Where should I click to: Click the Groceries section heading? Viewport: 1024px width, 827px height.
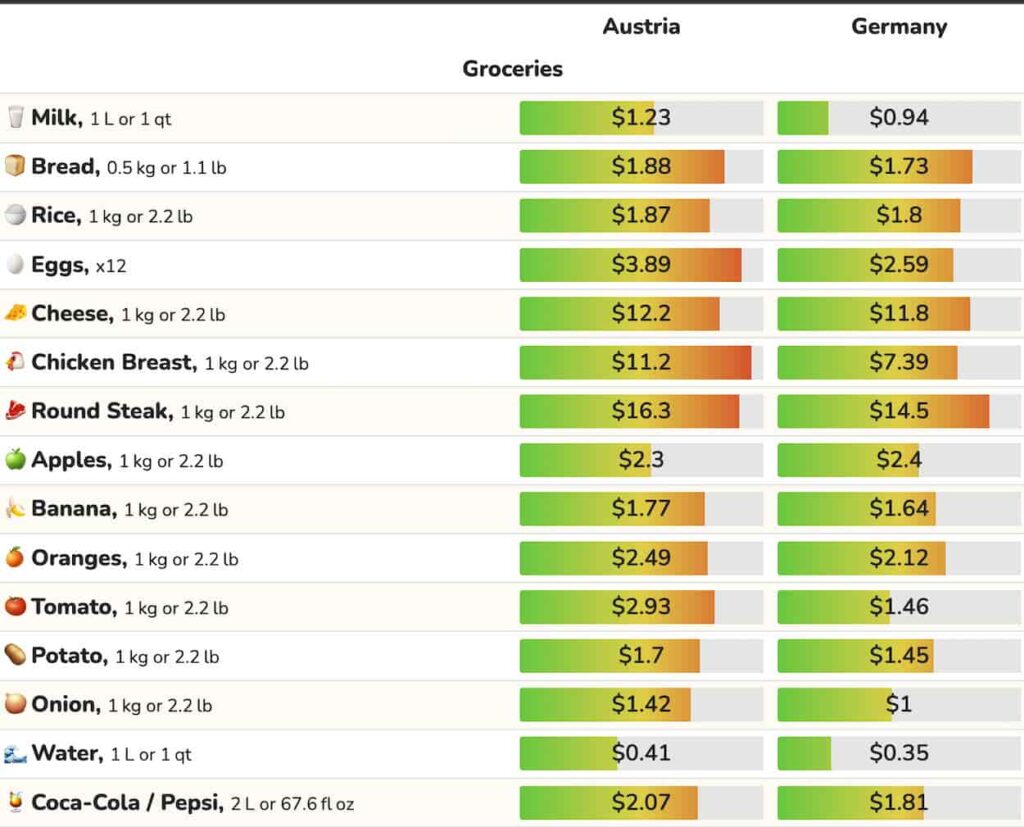point(512,69)
